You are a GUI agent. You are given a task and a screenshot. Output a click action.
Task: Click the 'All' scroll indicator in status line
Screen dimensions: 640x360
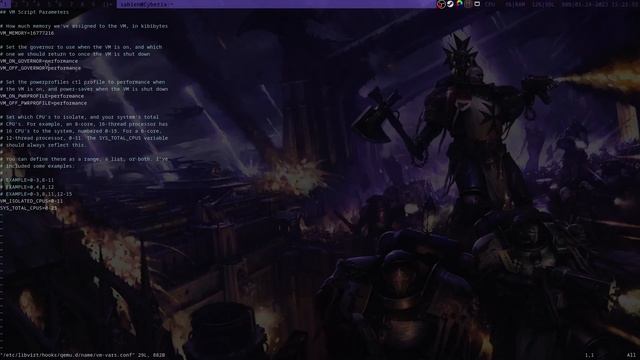631,356
